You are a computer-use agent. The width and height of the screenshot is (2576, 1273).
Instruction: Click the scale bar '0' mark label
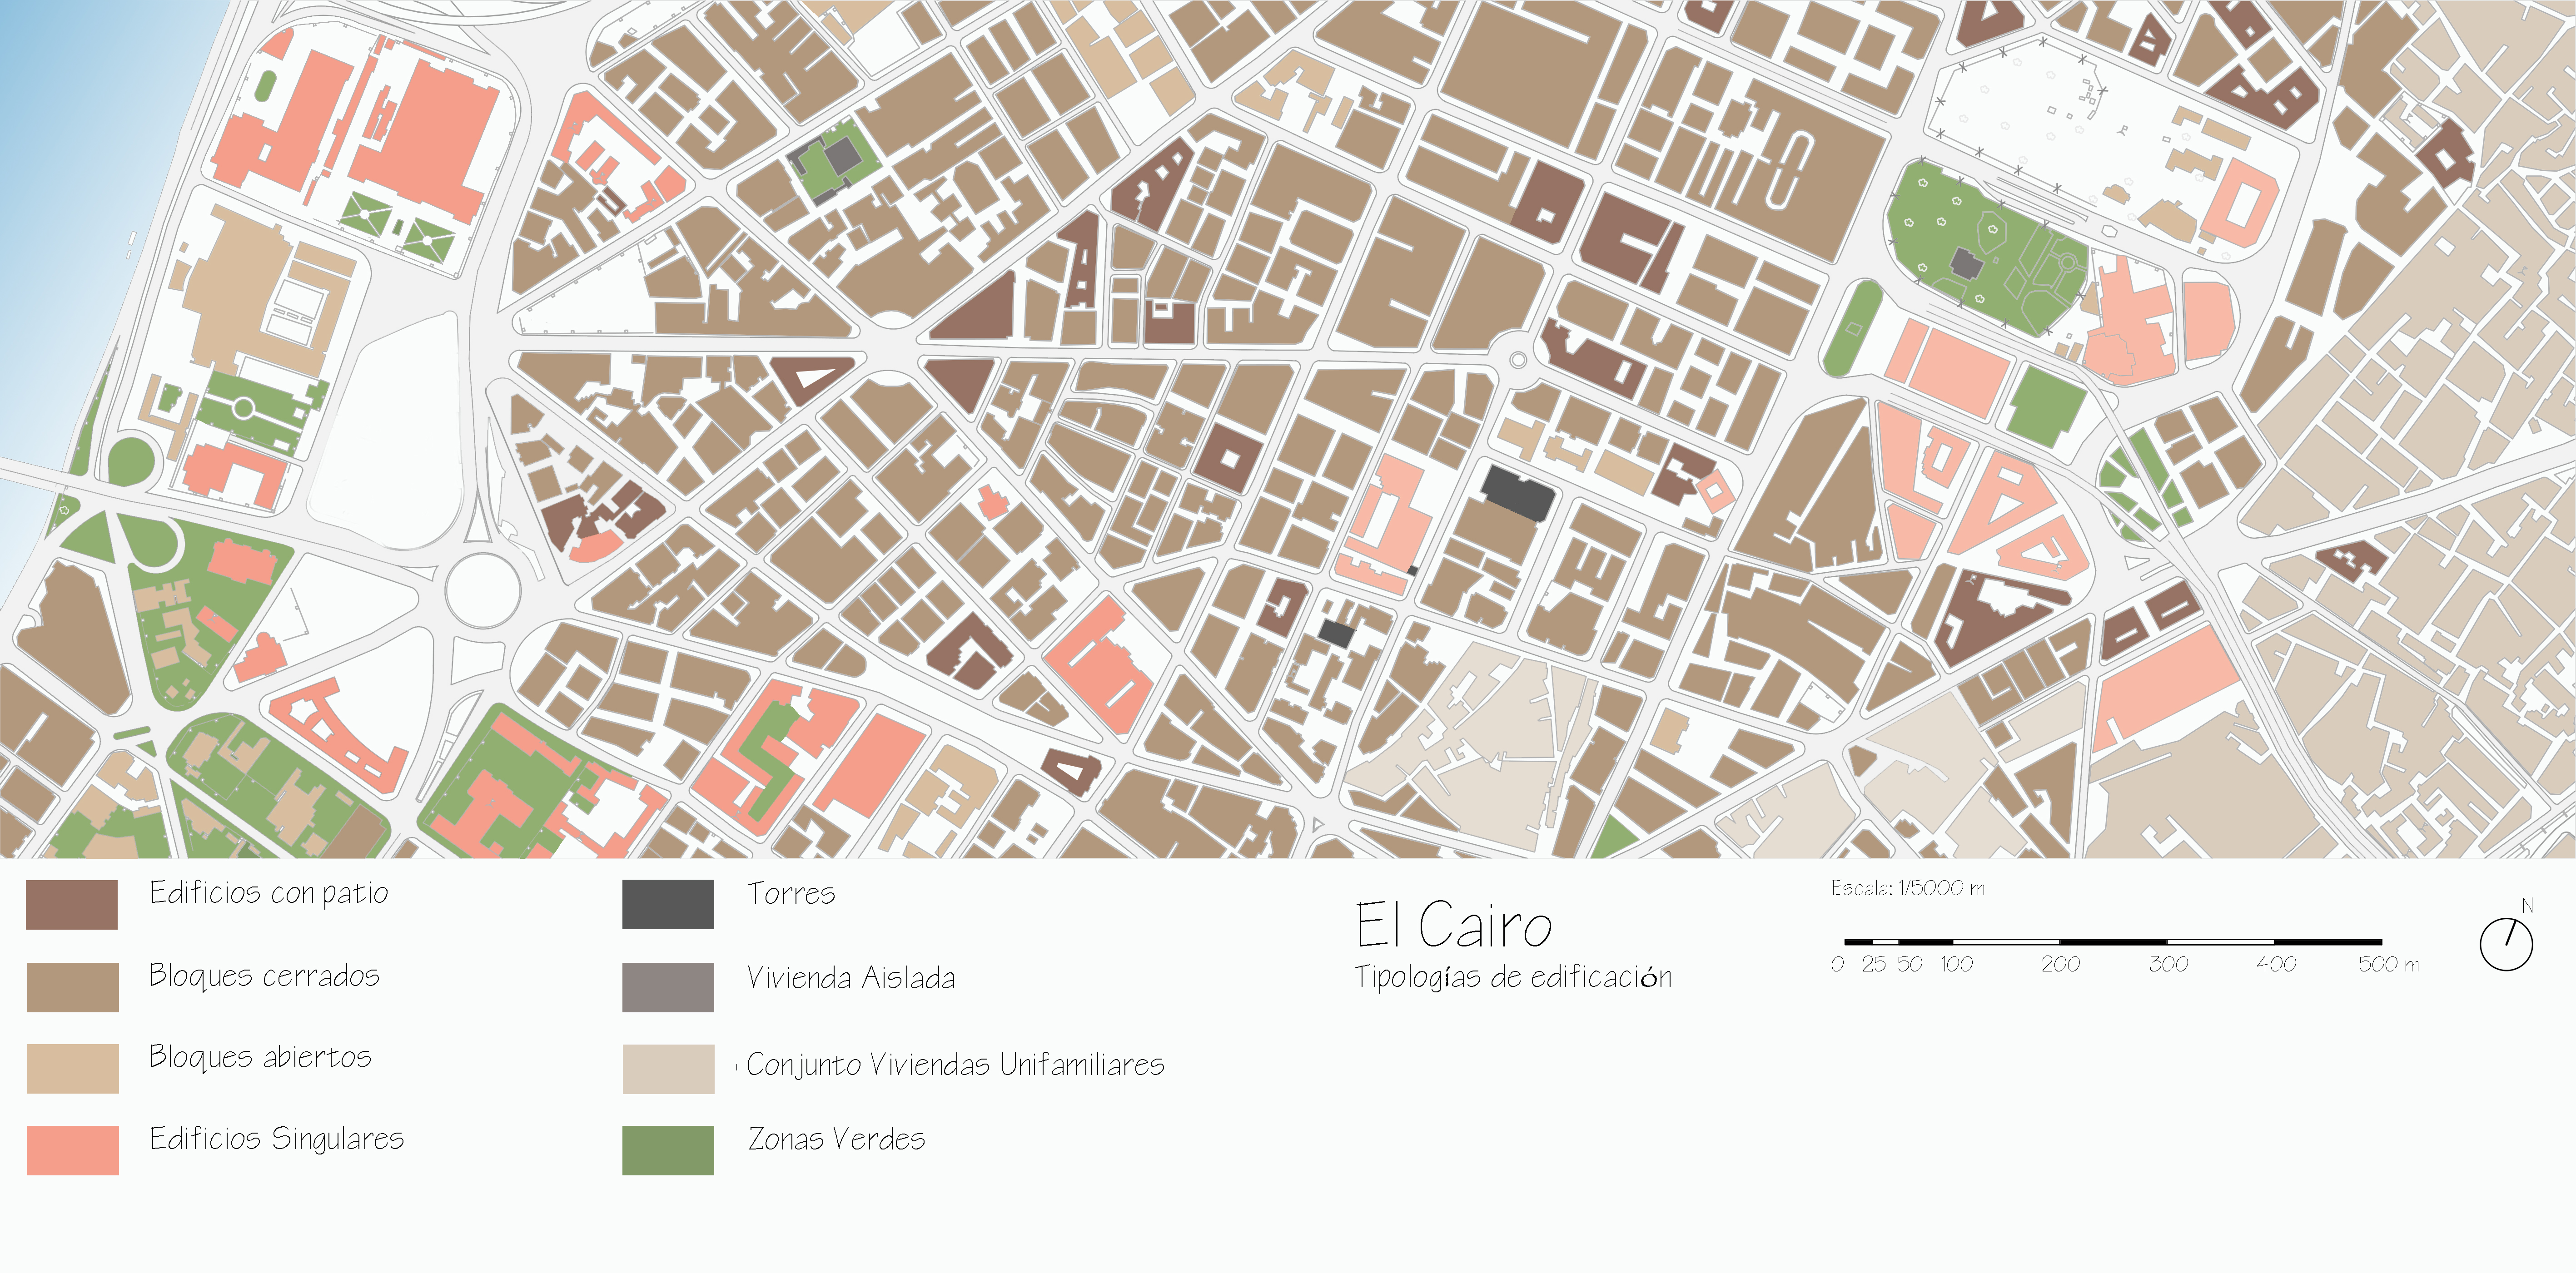(1837, 965)
